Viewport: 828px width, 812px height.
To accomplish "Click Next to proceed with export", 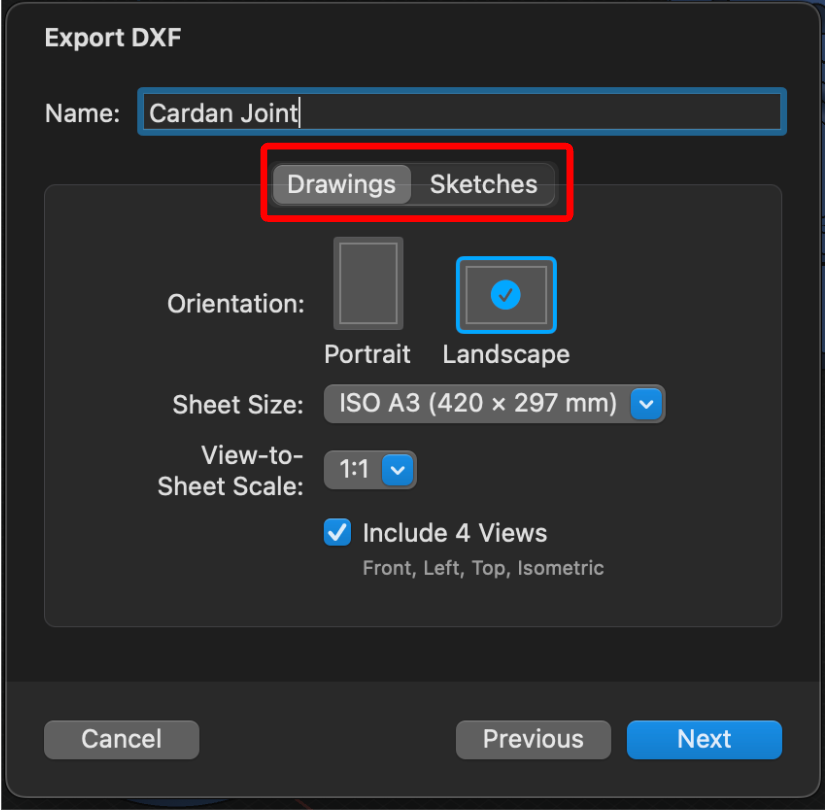I will click(x=704, y=739).
